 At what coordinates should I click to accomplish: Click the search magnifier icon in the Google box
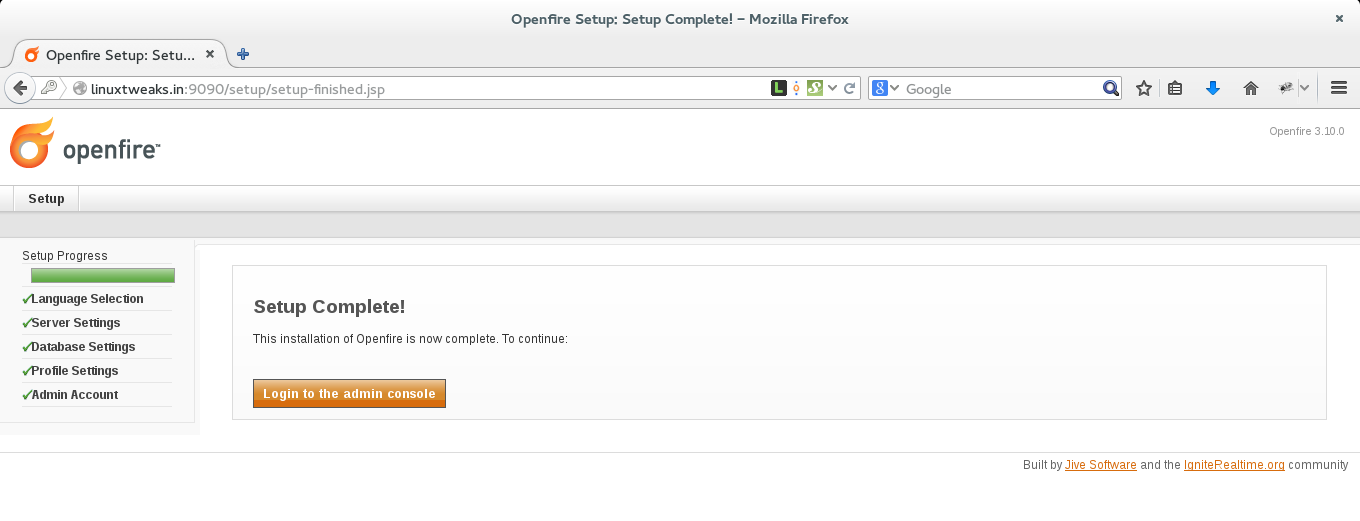tap(1110, 88)
